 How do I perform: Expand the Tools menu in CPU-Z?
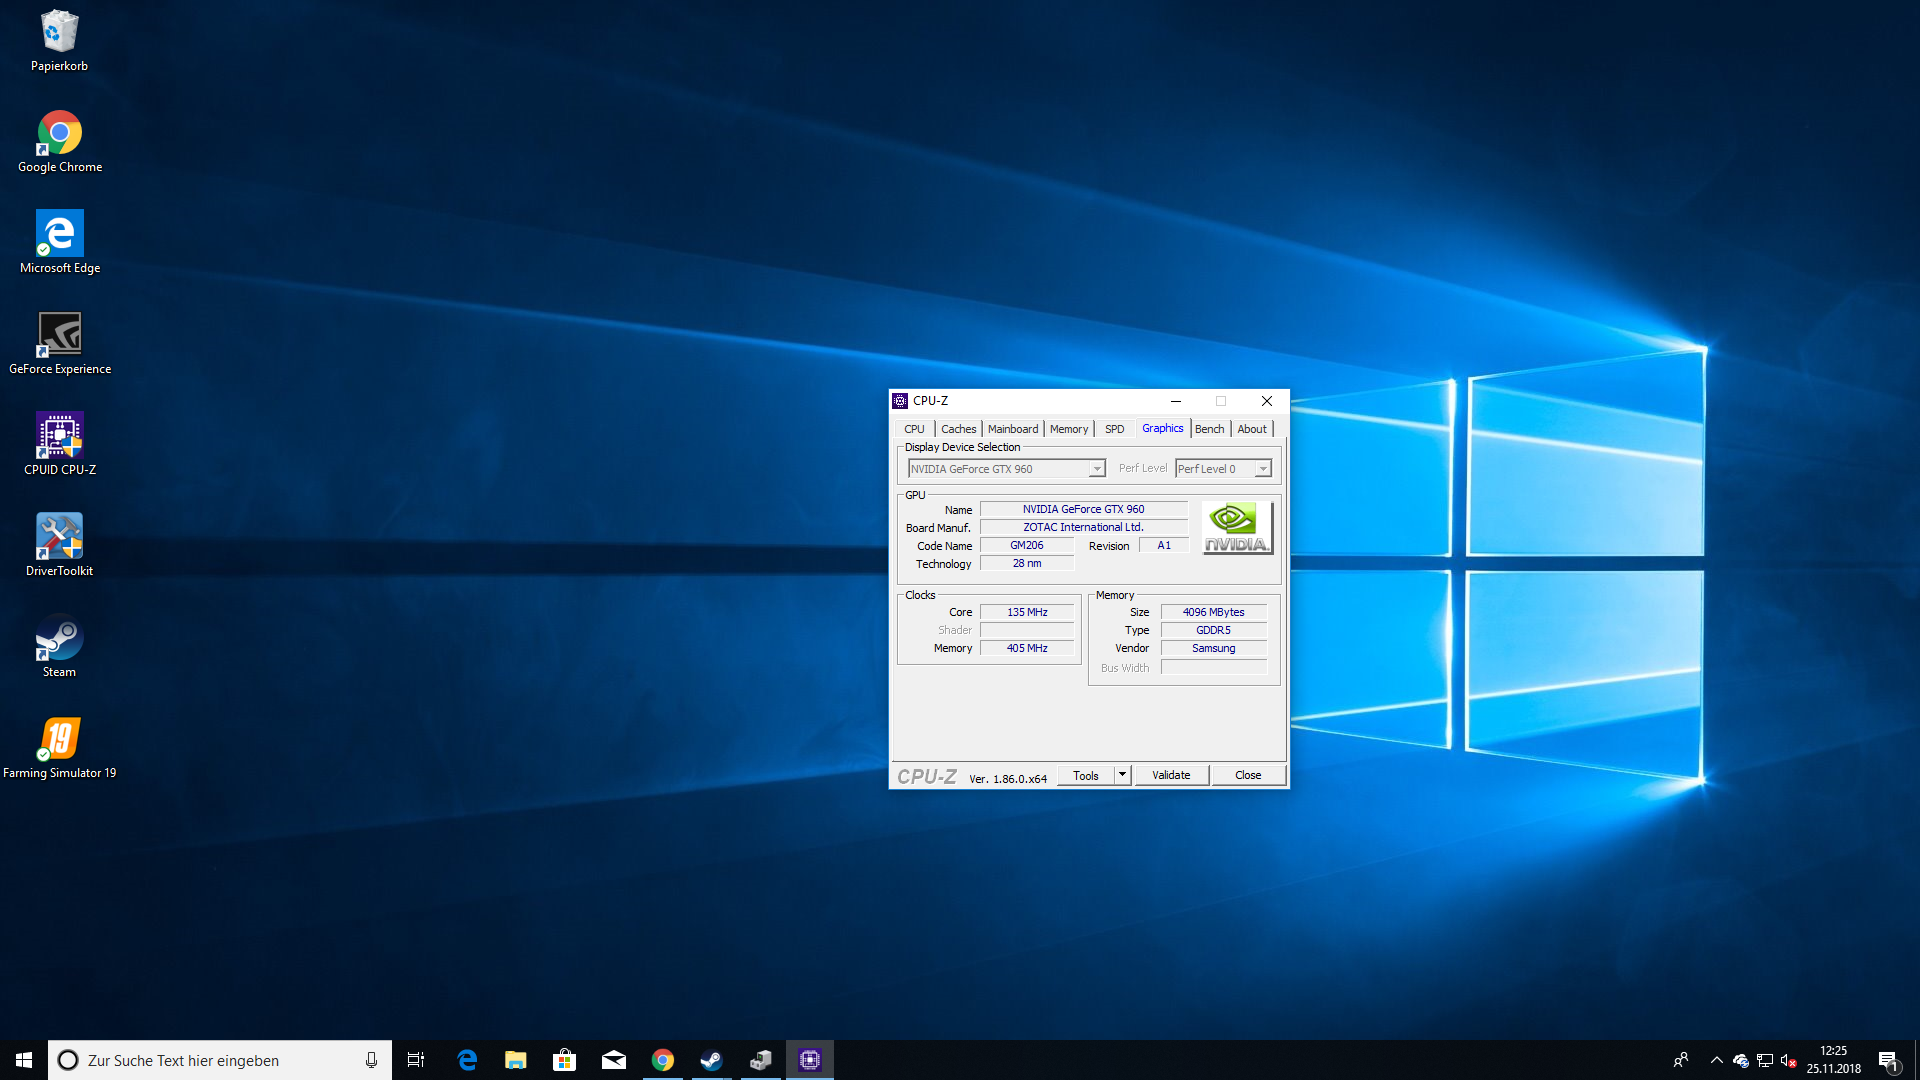(x=1122, y=774)
